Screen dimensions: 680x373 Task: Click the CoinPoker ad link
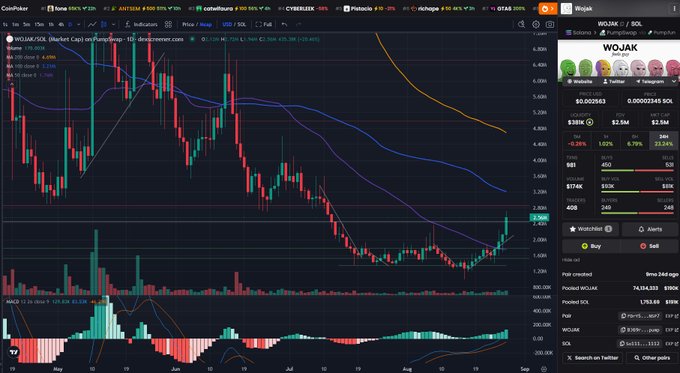15,8
